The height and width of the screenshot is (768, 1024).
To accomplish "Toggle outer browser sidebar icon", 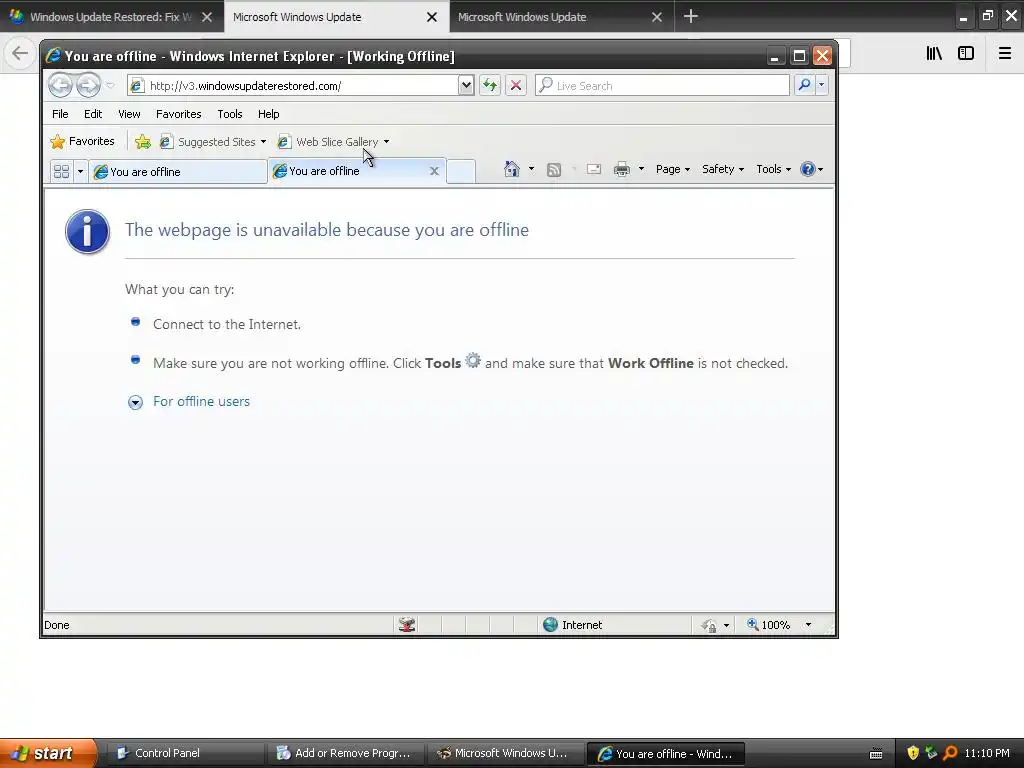I will pyautogui.click(x=966, y=53).
